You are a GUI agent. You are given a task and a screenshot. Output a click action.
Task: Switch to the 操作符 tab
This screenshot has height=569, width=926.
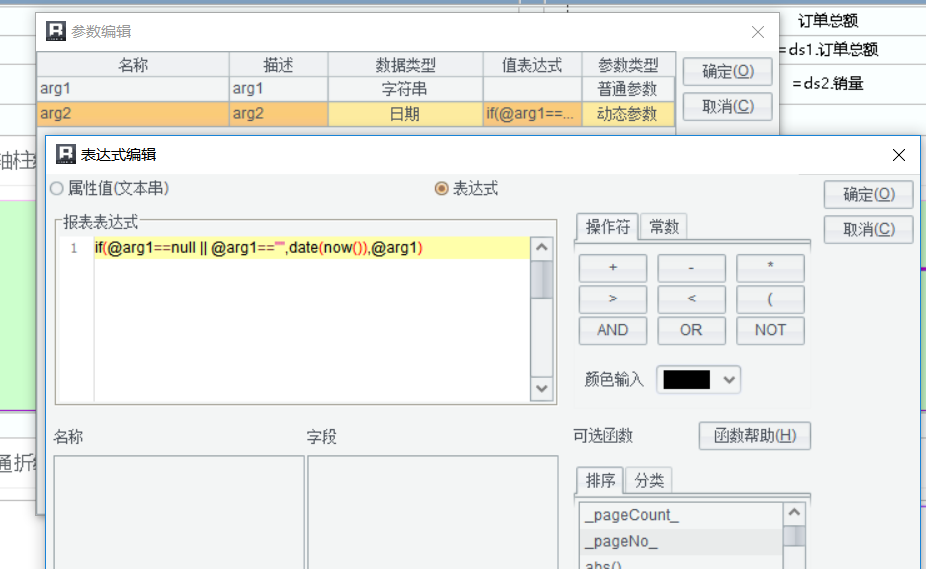pyautogui.click(x=607, y=227)
